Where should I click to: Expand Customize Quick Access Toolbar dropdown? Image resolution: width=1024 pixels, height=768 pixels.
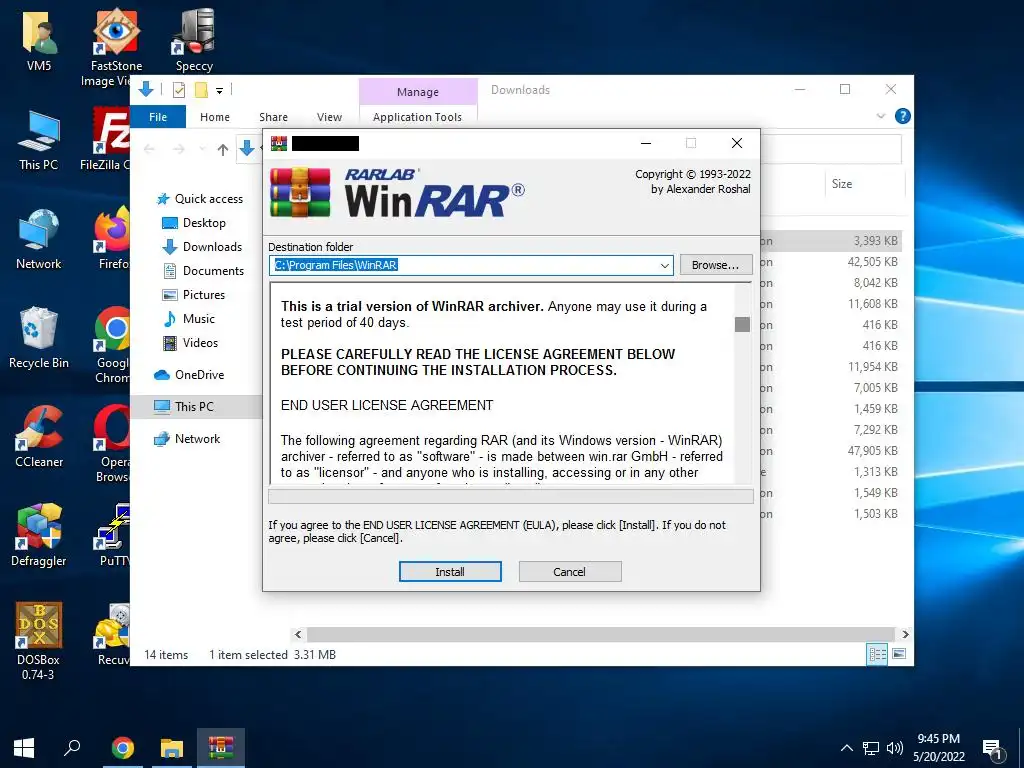219,91
